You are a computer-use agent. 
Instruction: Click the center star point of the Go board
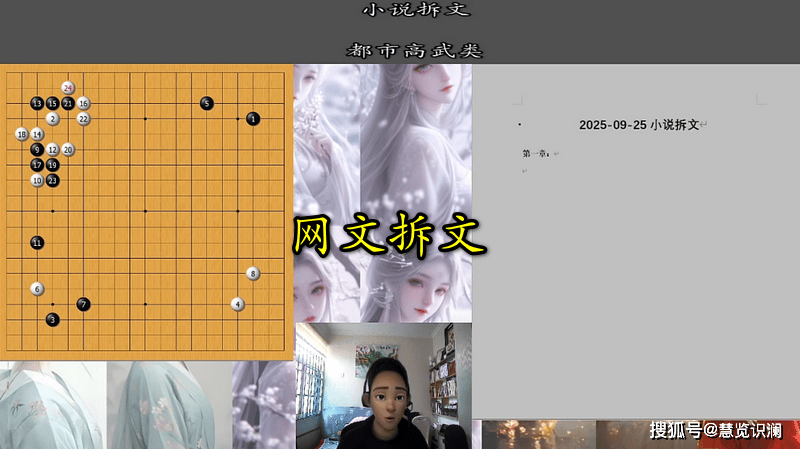(145, 211)
